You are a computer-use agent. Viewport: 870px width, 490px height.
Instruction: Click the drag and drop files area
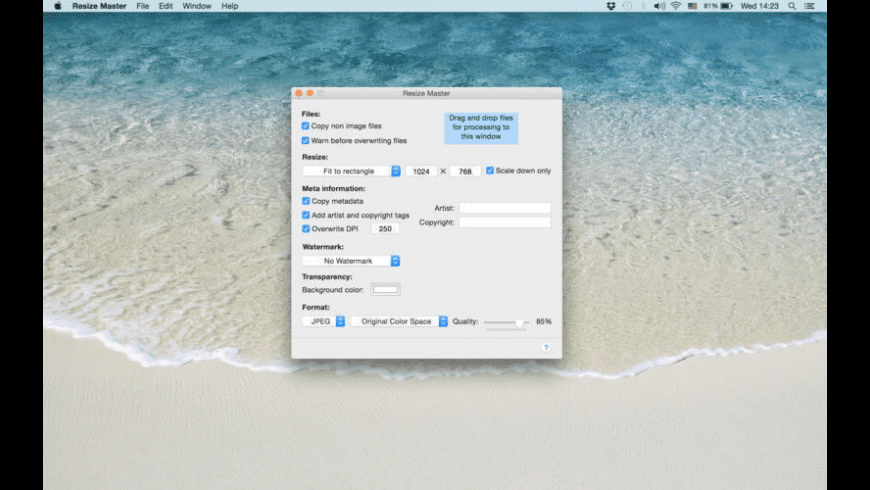click(481, 128)
